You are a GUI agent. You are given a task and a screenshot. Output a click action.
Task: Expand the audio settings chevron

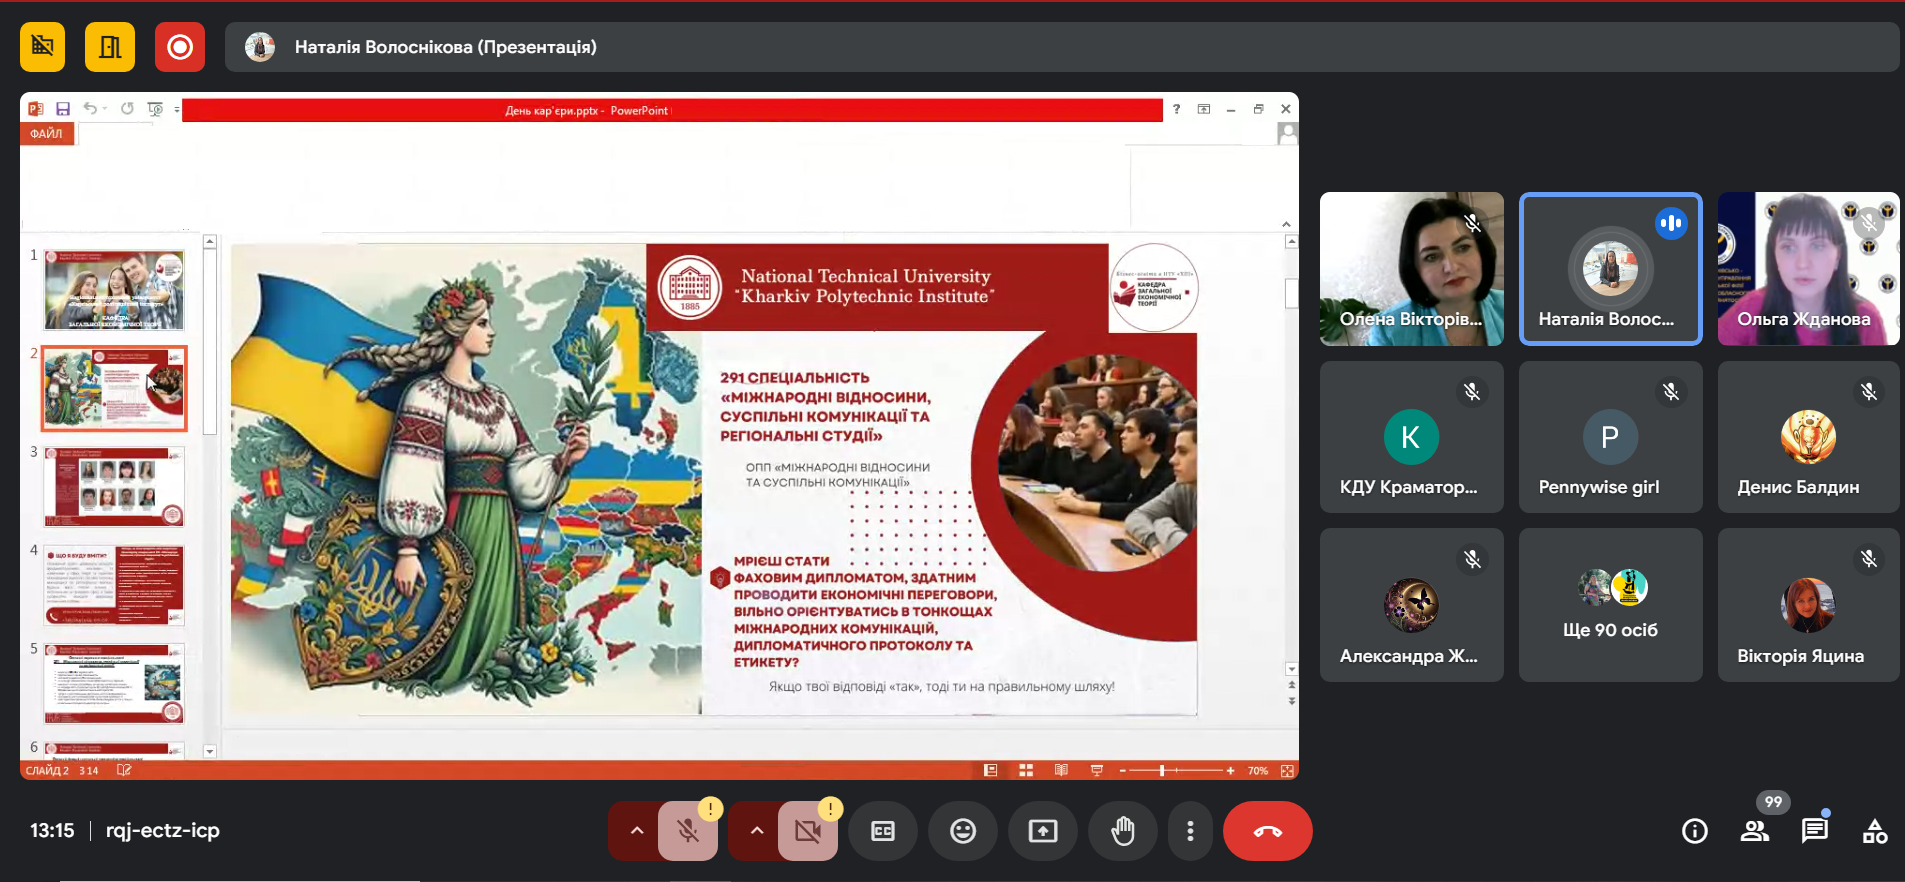pyautogui.click(x=636, y=831)
